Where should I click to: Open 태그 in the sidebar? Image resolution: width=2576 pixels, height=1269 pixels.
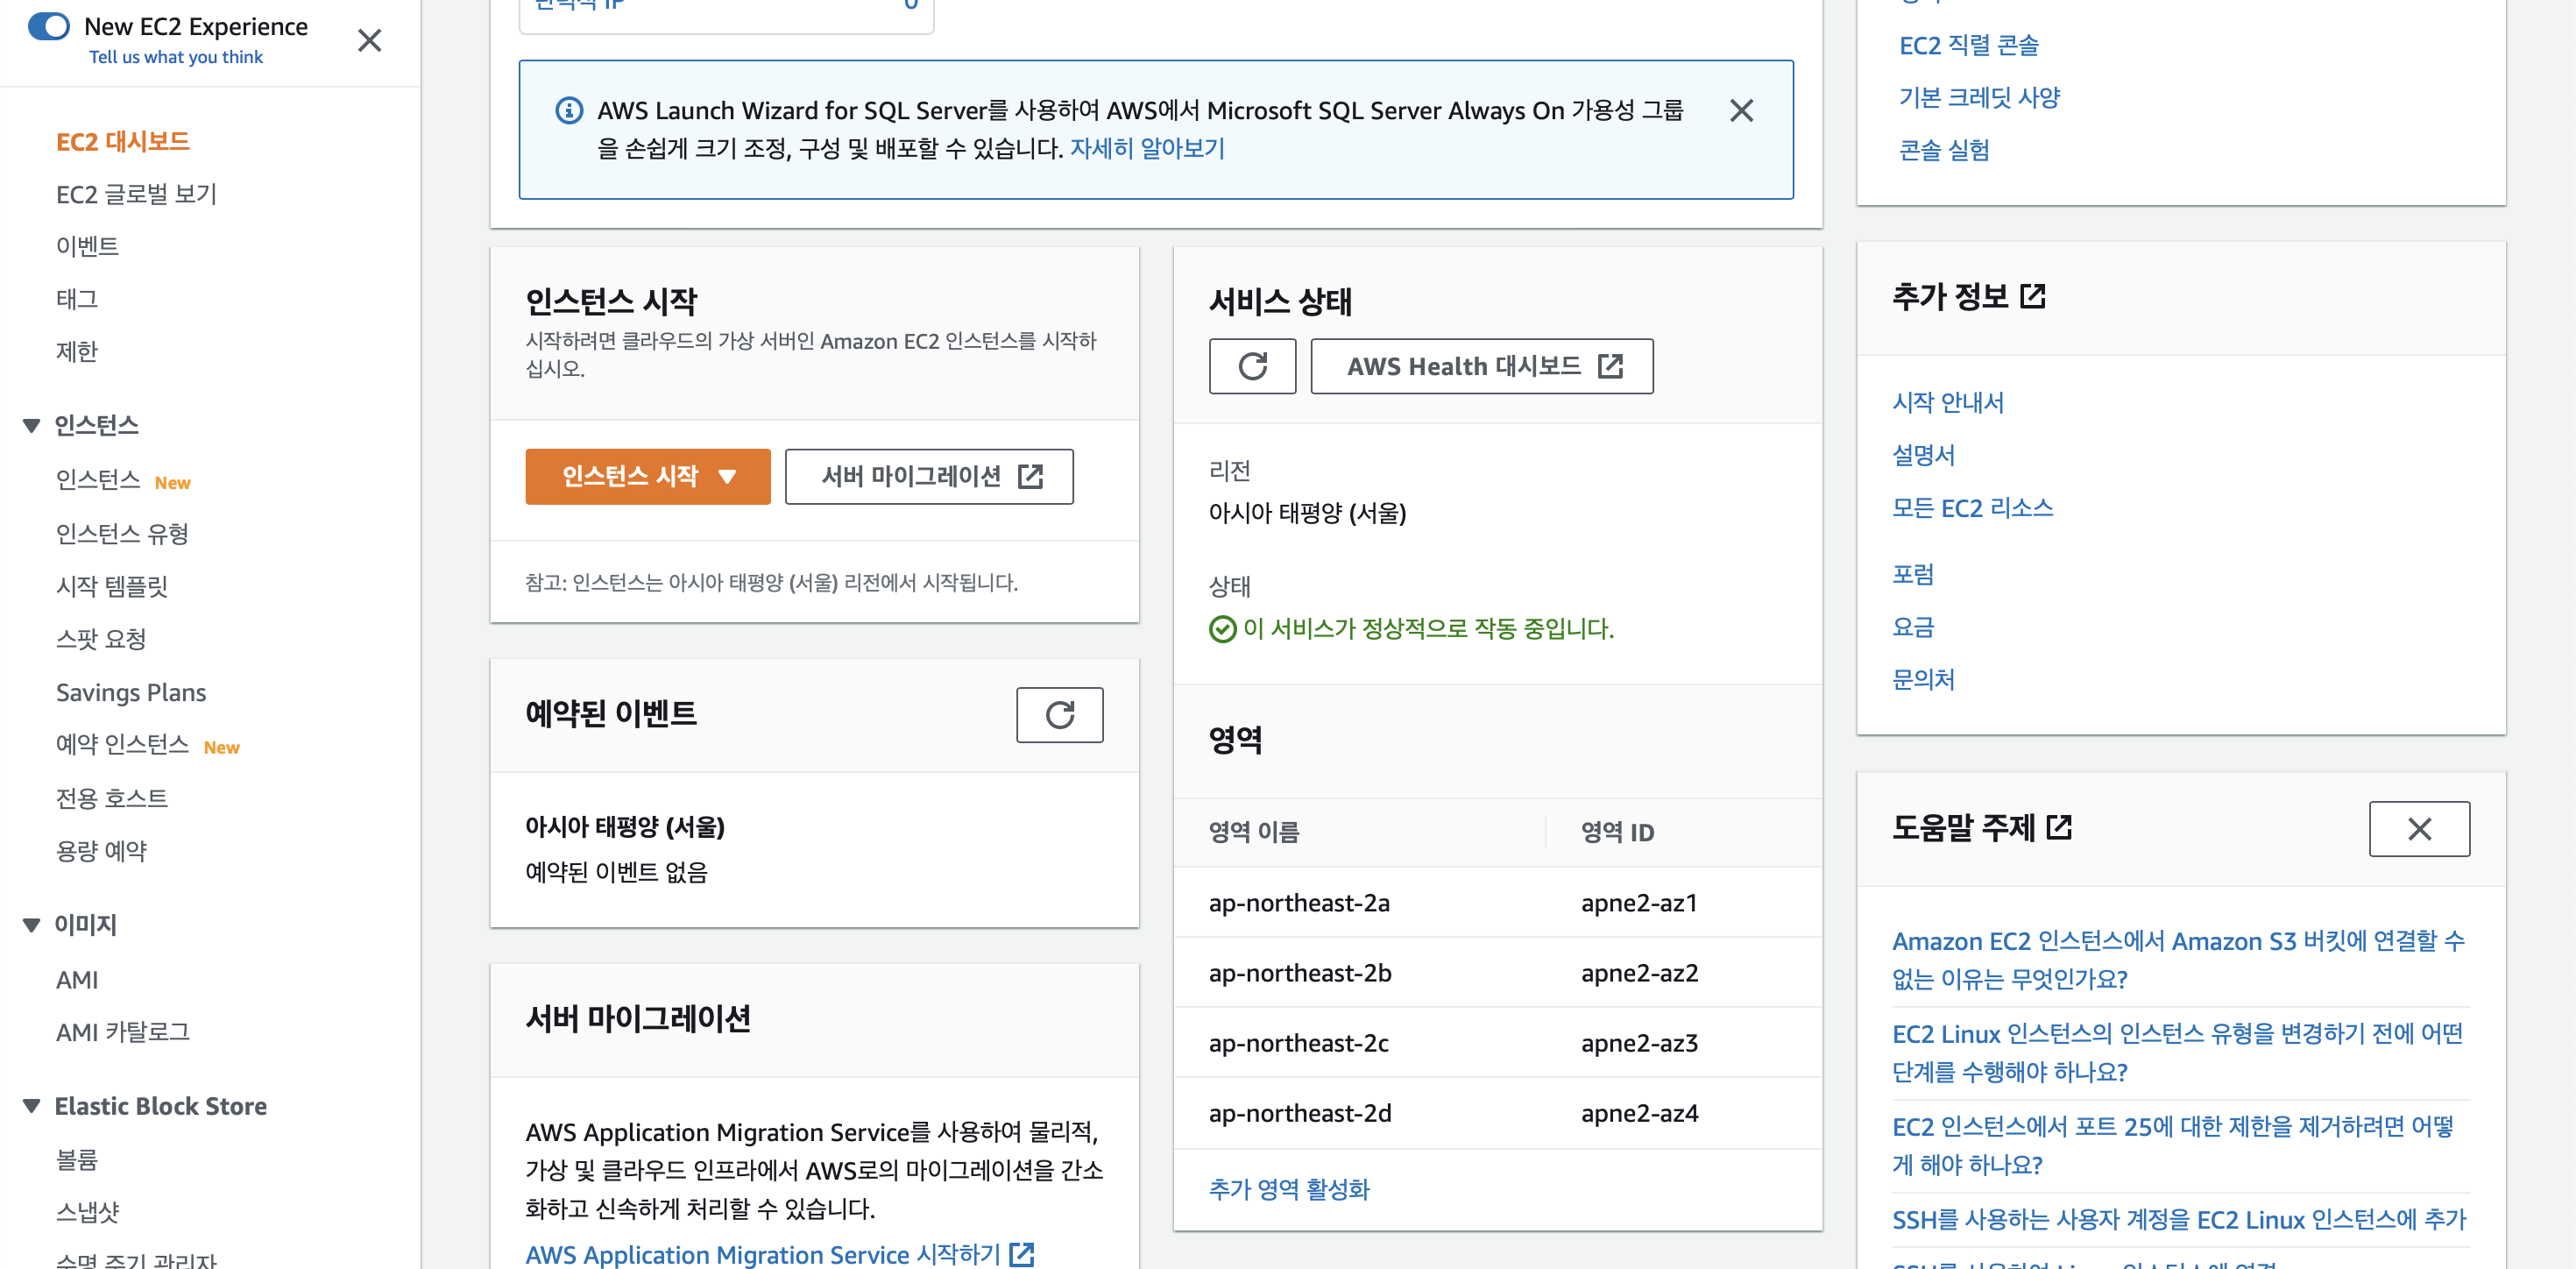click(76, 299)
